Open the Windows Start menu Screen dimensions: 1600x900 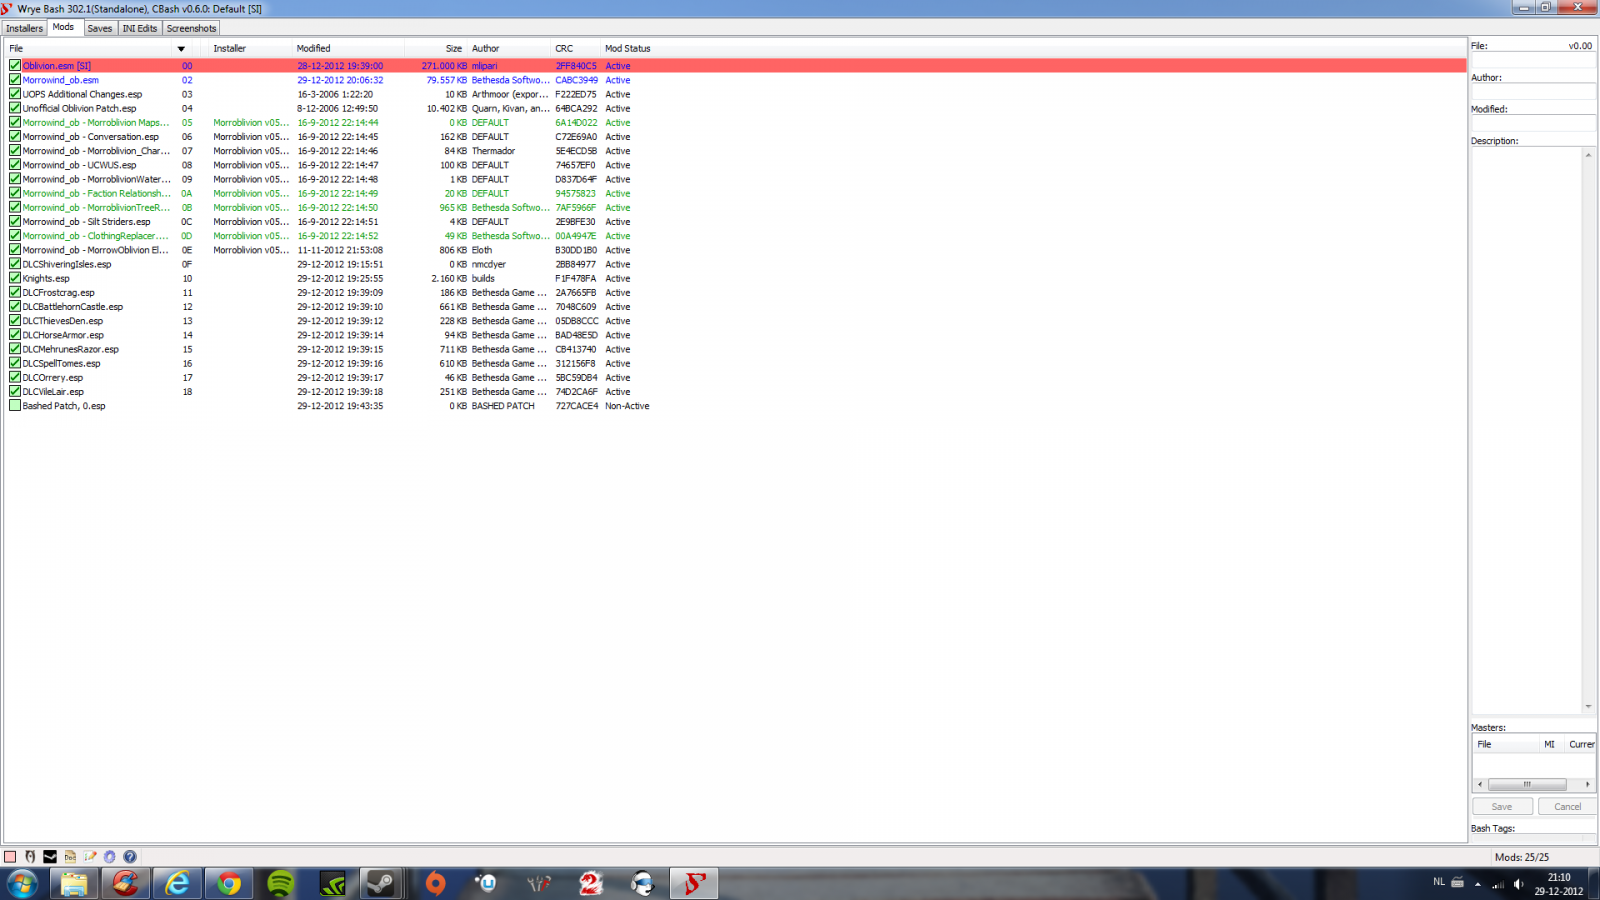coord(22,884)
